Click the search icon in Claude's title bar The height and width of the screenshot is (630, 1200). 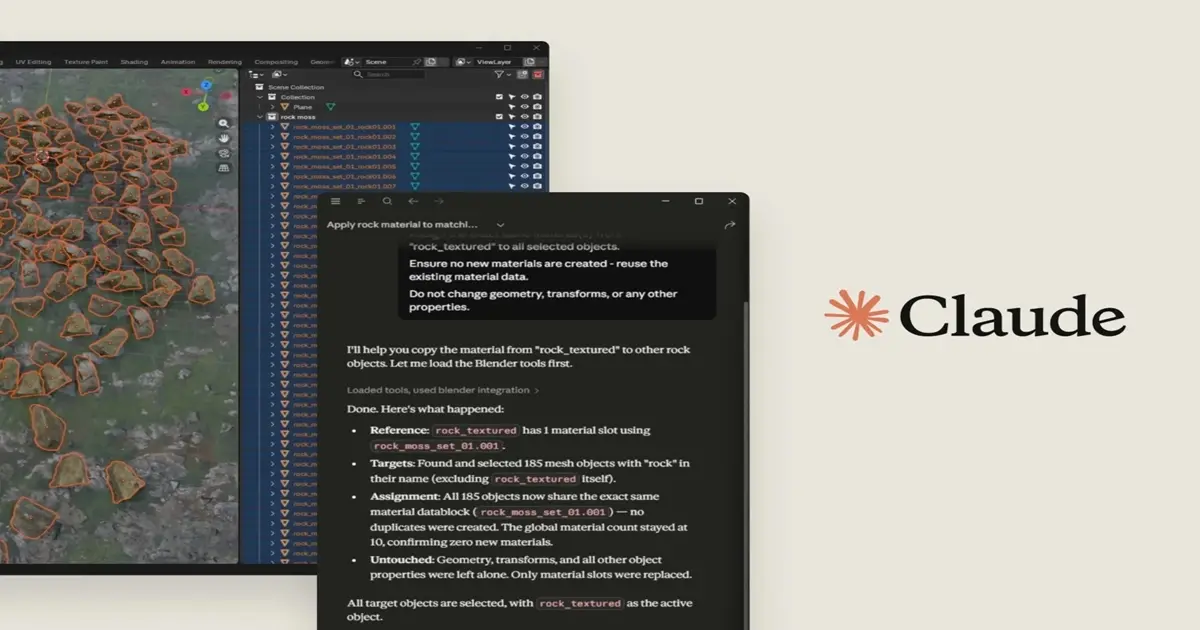pos(387,201)
